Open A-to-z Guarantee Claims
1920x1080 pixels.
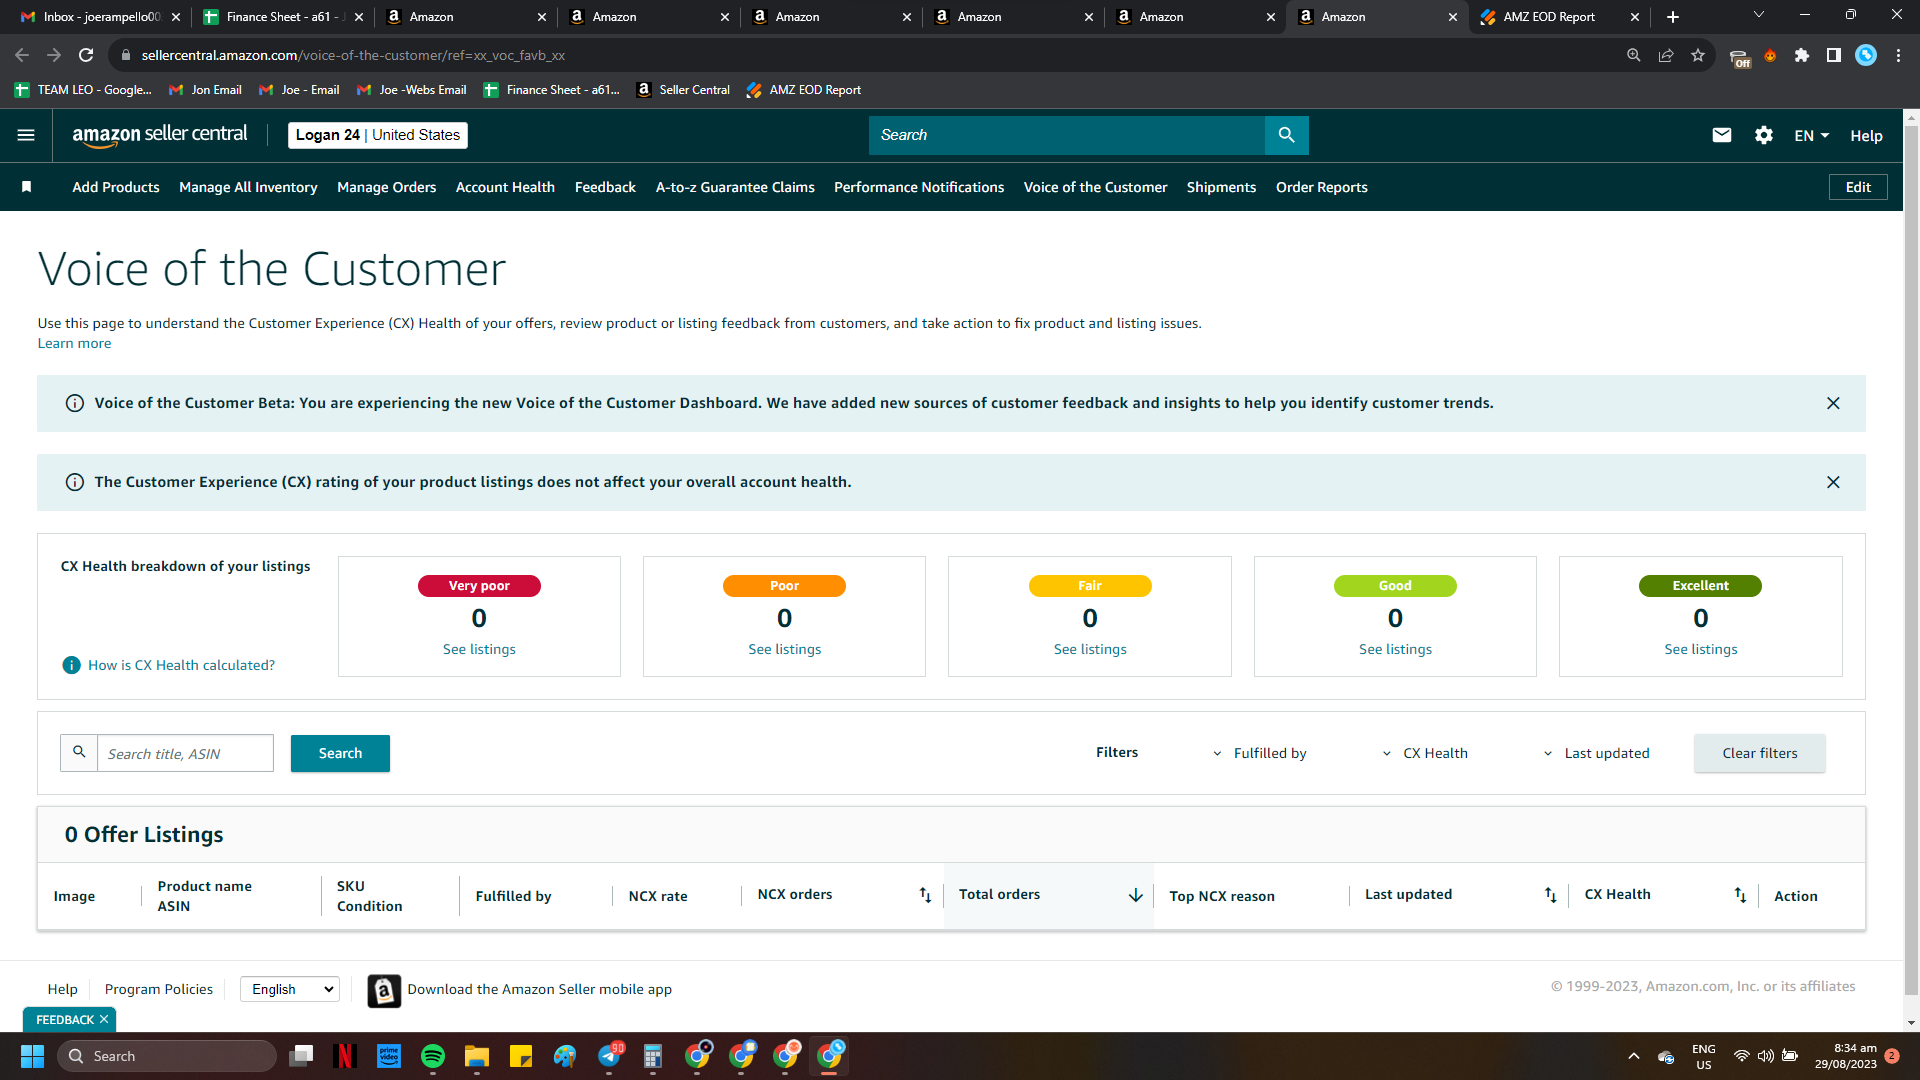coord(735,187)
